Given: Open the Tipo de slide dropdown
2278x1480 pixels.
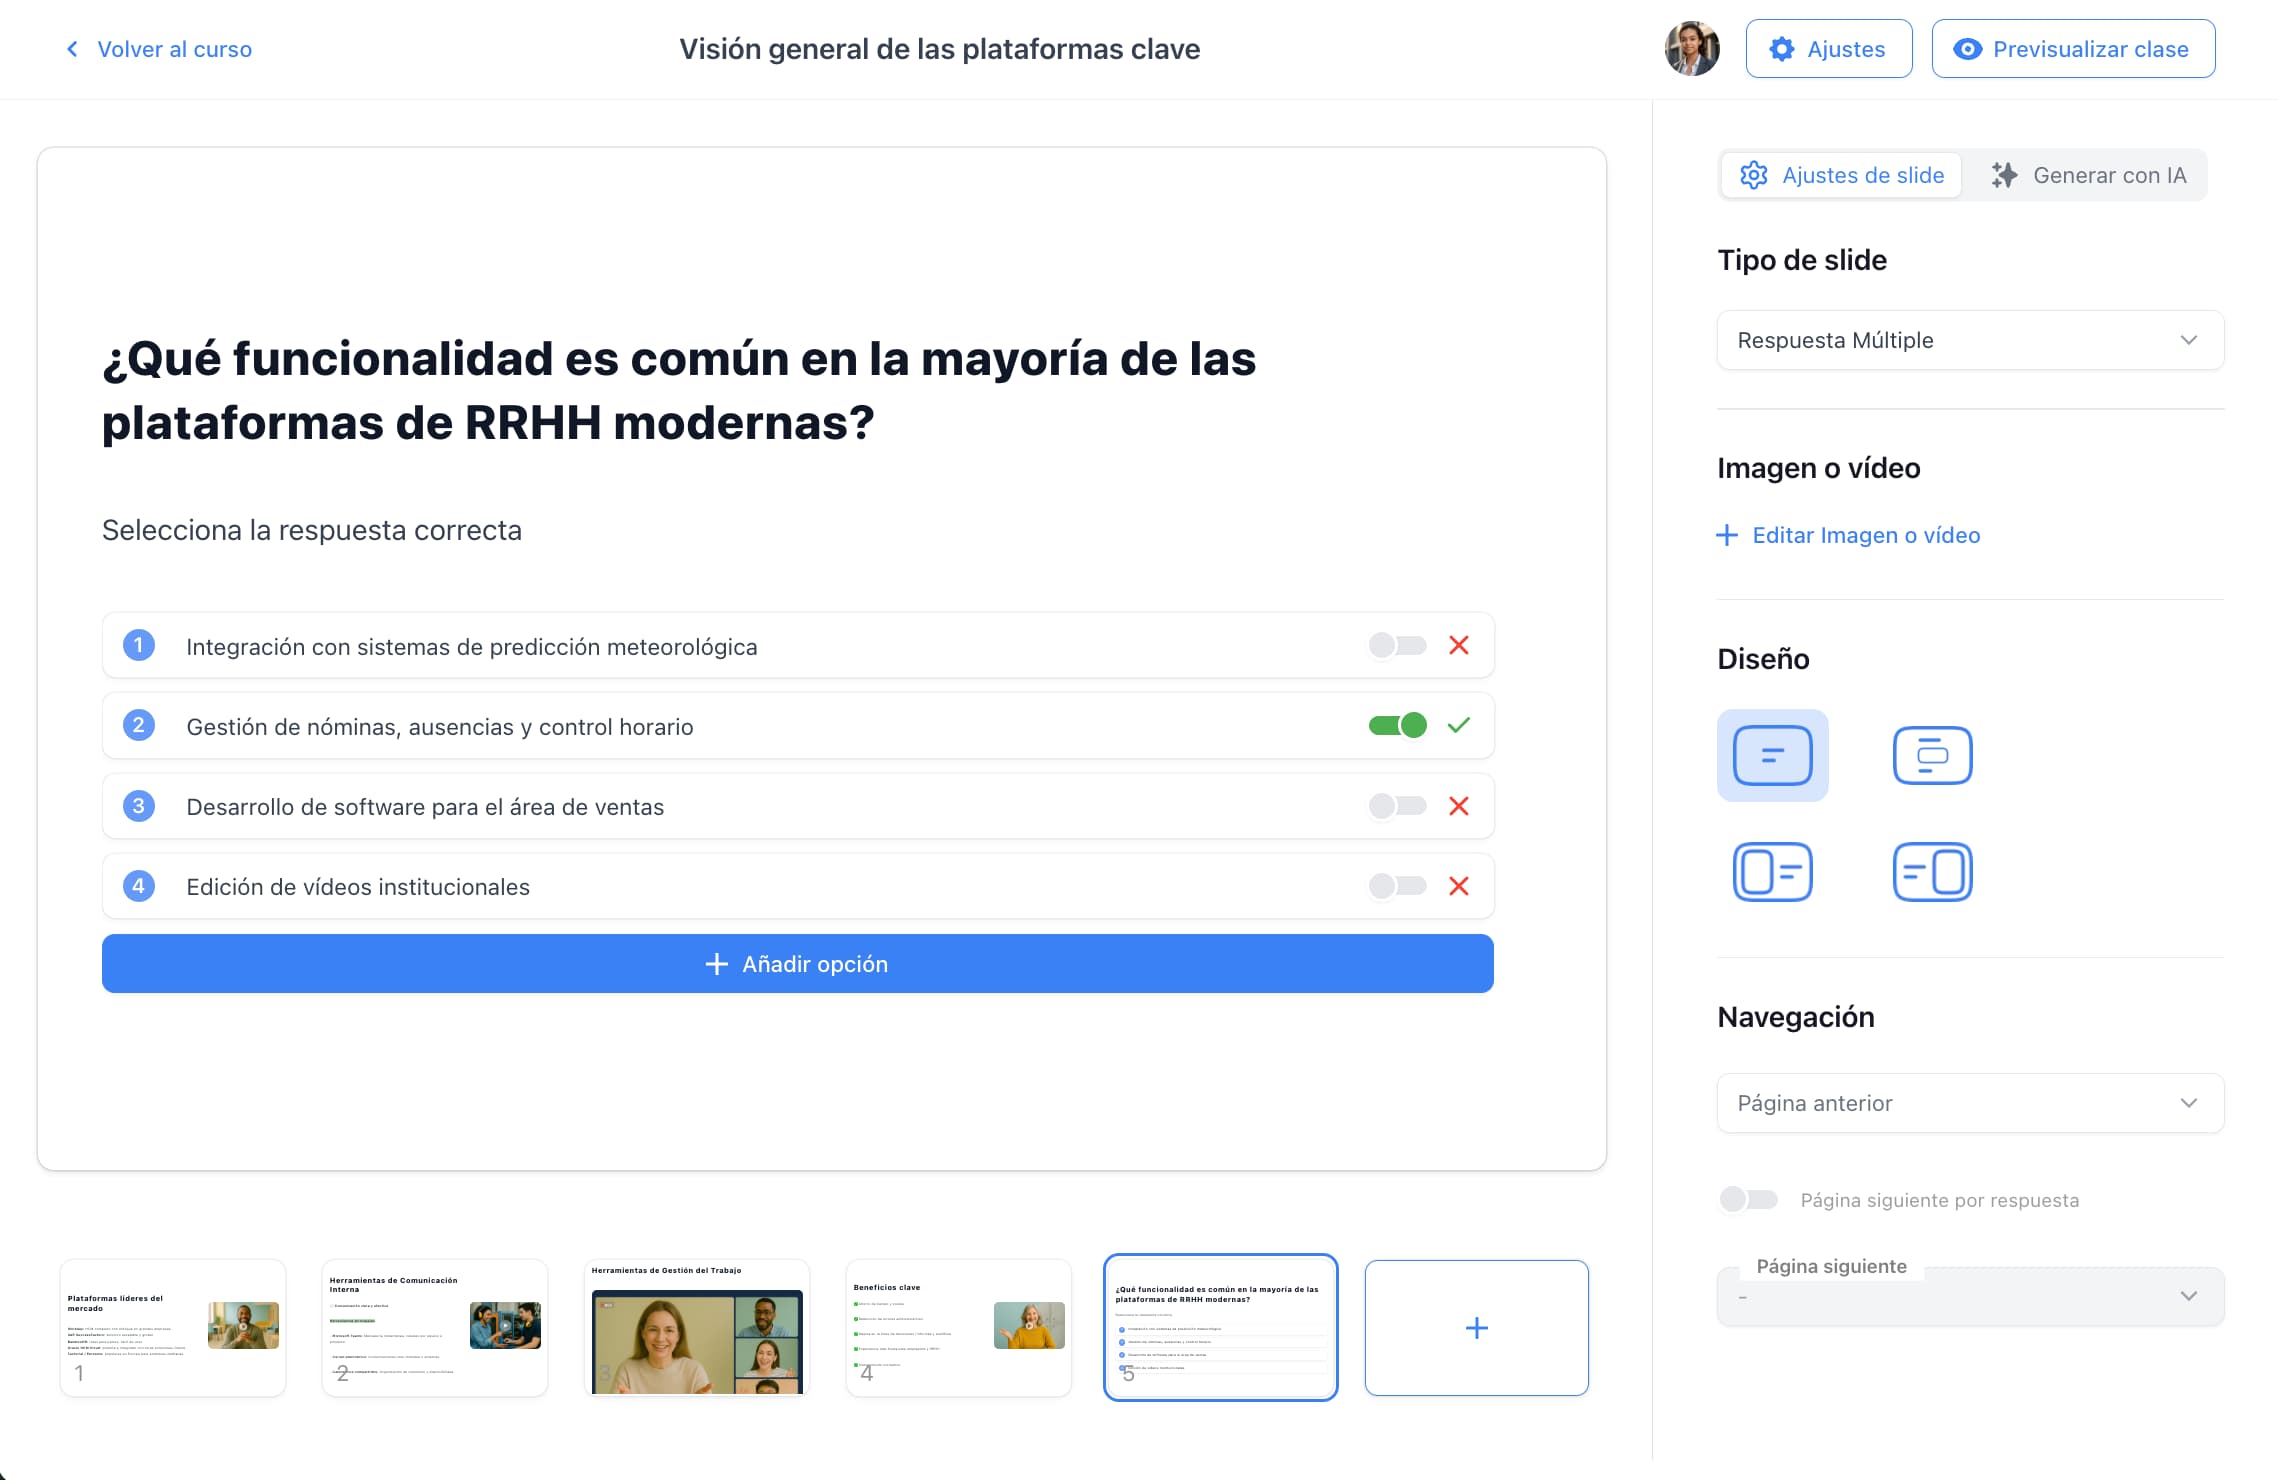Looking at the screenshot, I should [x=1969, y=340].
